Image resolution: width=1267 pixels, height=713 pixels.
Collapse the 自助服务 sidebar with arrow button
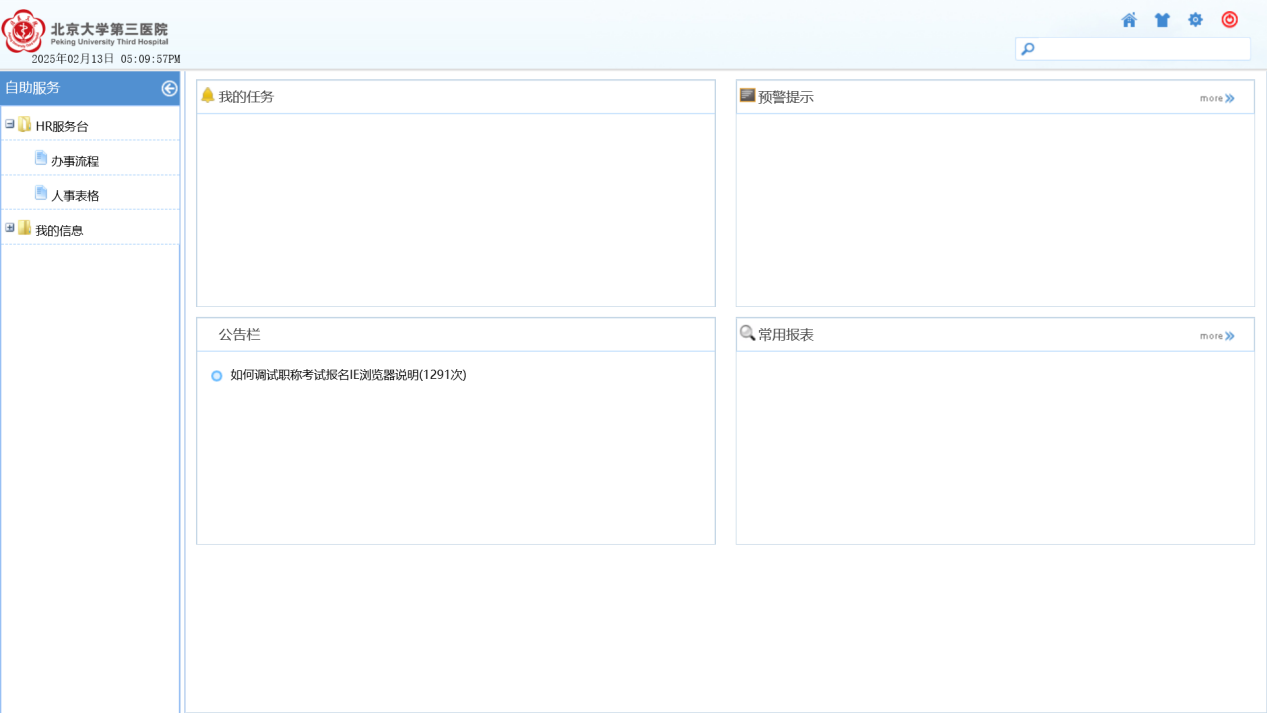[x=169, y=88]
